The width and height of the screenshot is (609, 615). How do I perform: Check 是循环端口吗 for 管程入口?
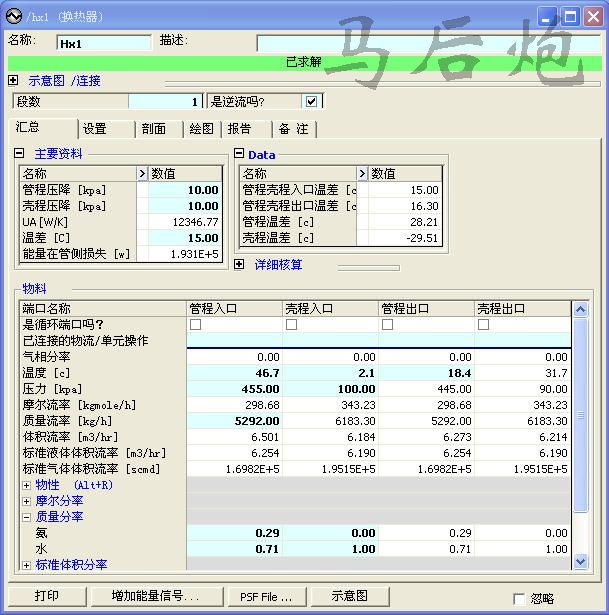(196, 325)
